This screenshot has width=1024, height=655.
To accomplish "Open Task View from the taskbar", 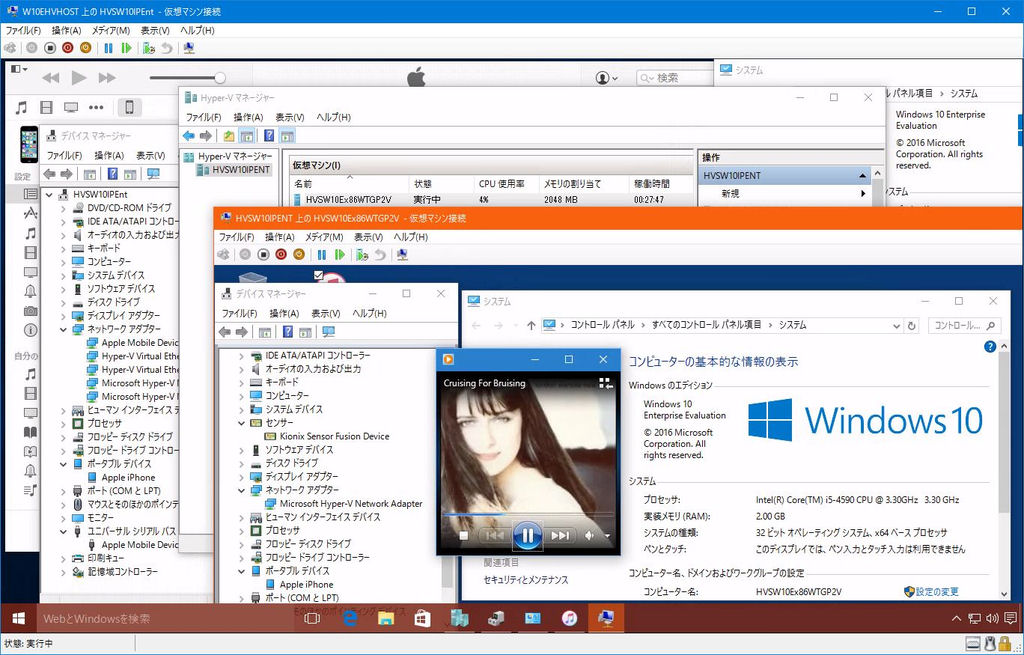I will click(312, 618).
